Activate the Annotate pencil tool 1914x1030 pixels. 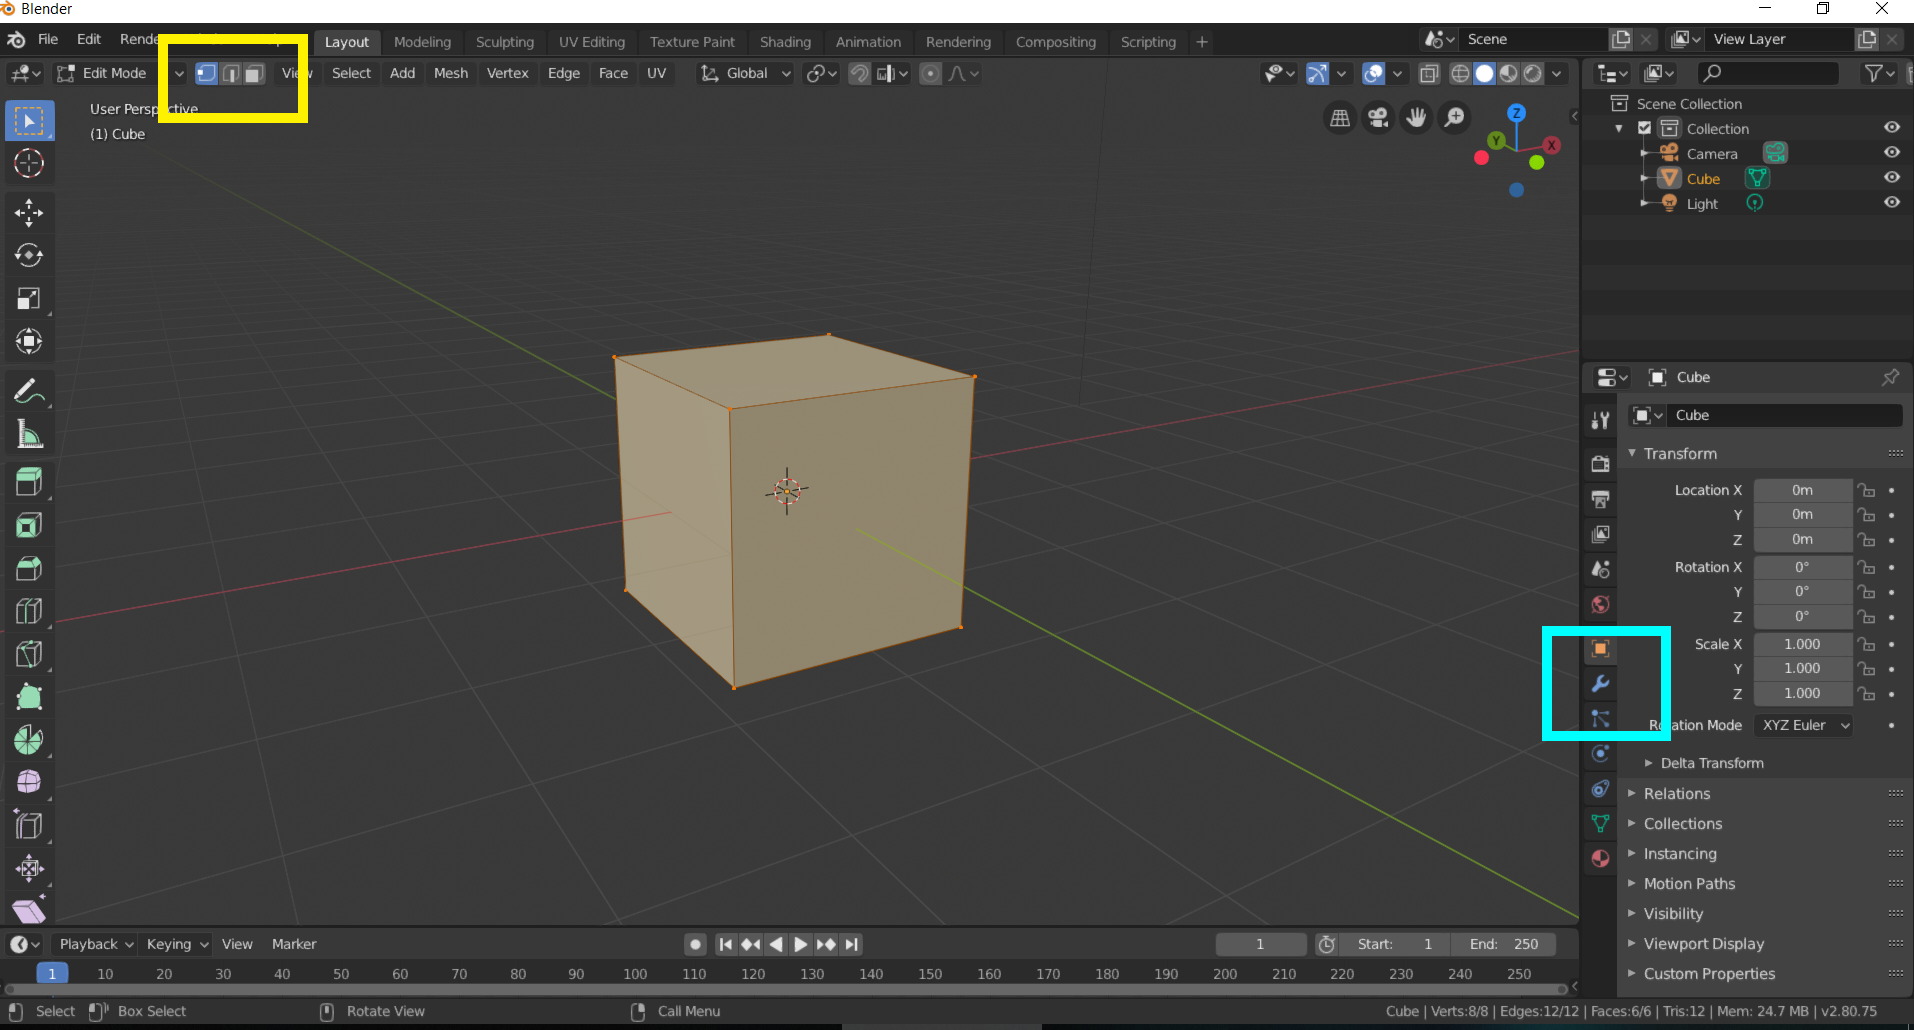pos(29,391)
